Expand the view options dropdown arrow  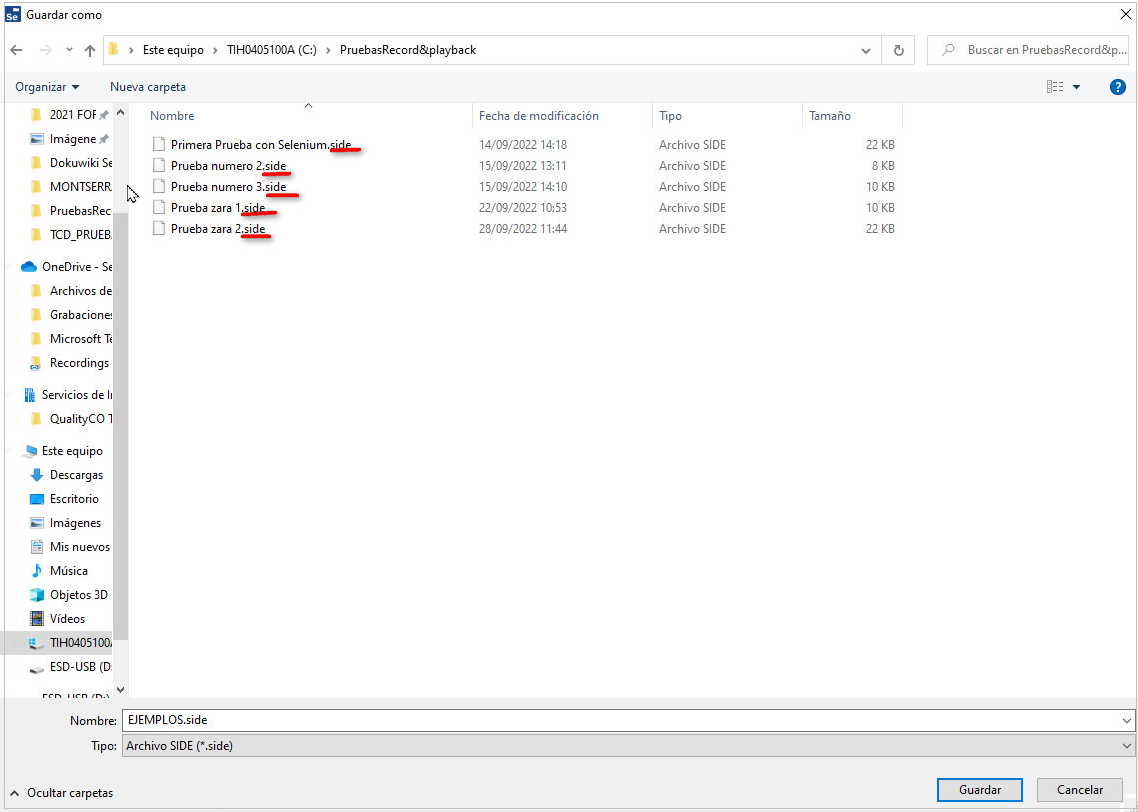[x=1077, y=87]
